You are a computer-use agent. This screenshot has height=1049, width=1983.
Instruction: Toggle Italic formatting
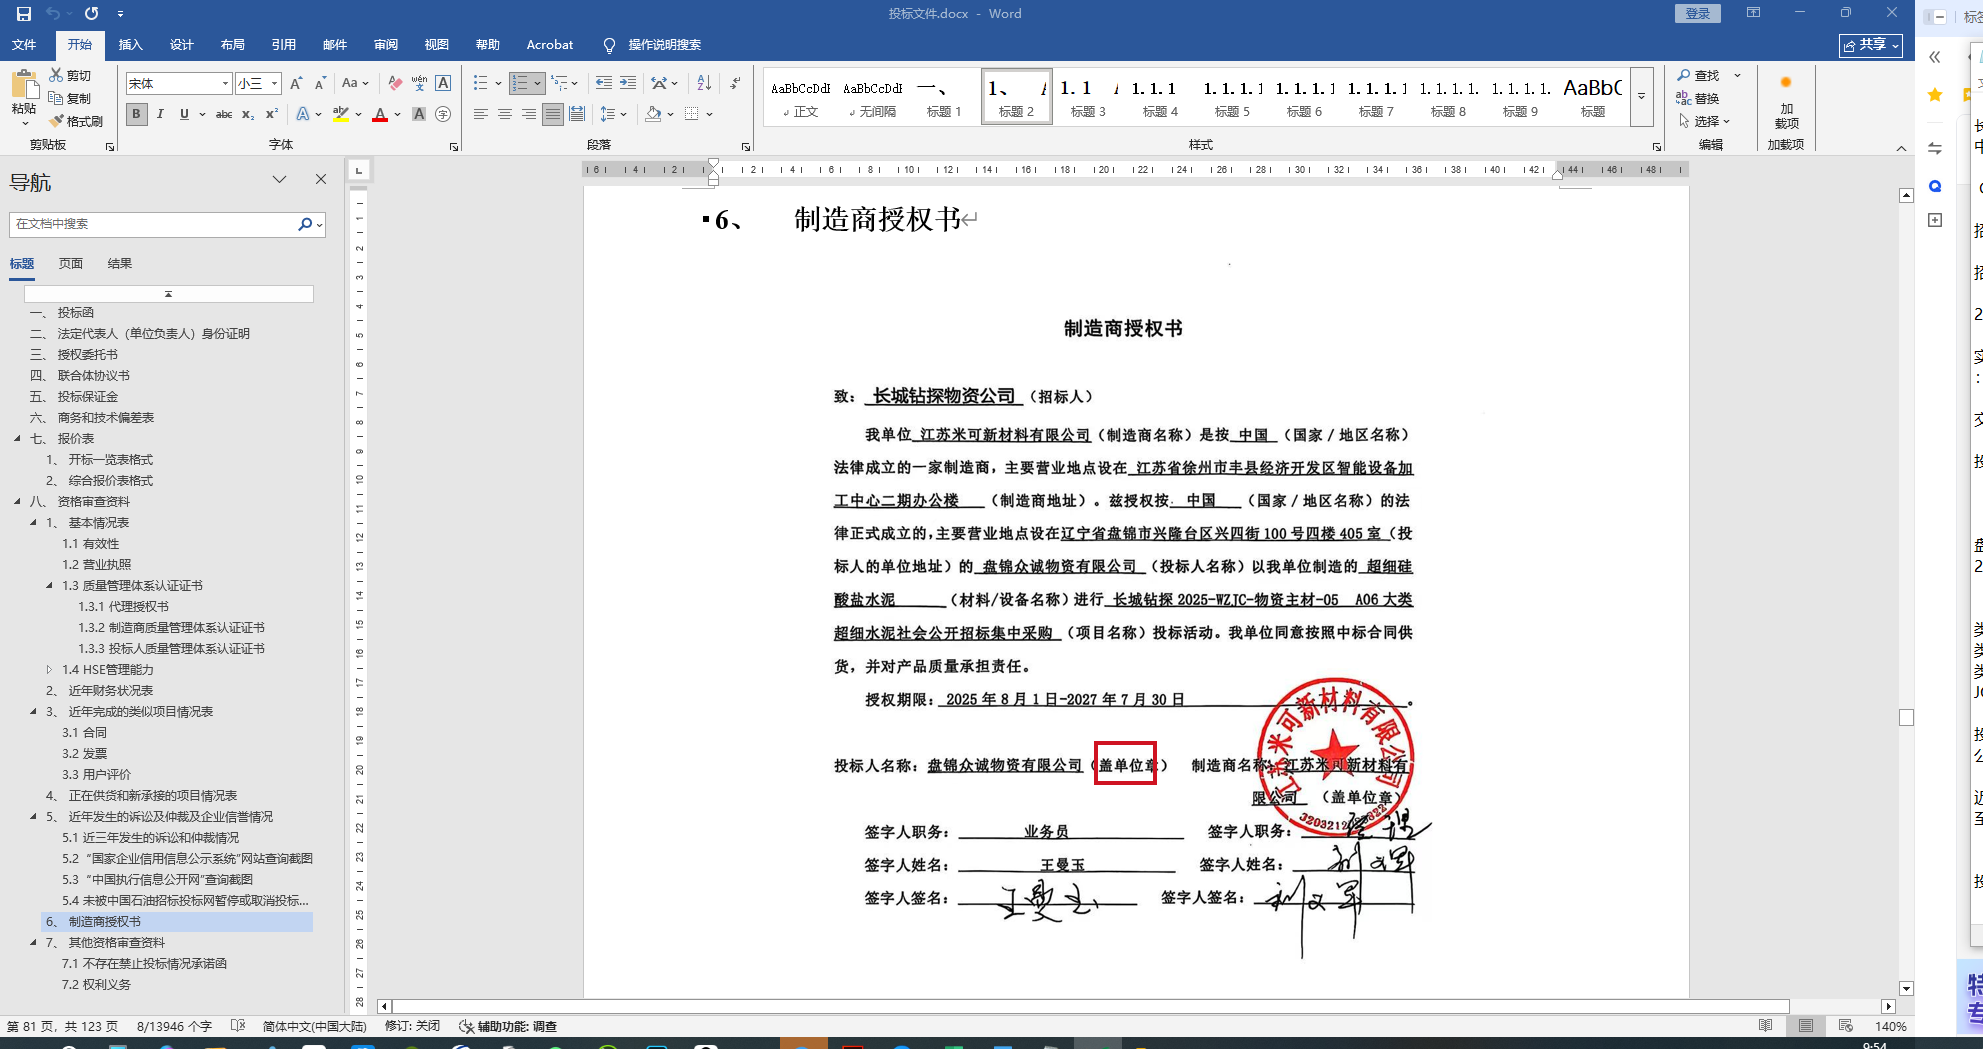pyautogui.click(x=160, y=114)
